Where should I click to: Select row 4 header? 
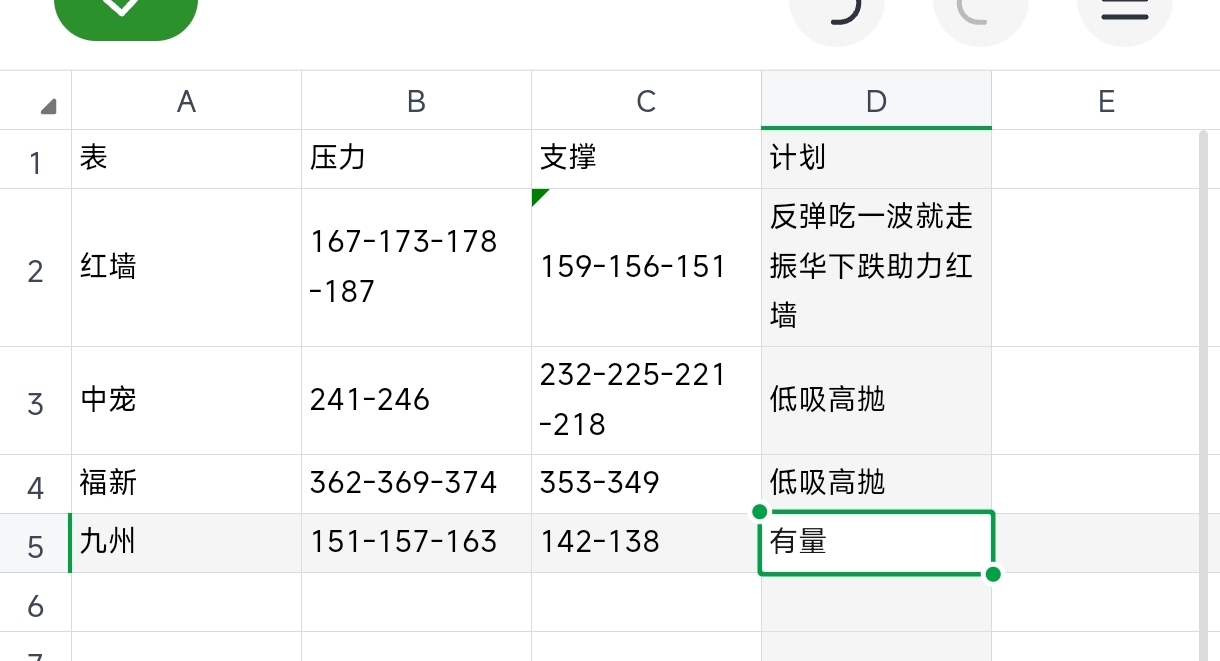click(x=36, y=485)
